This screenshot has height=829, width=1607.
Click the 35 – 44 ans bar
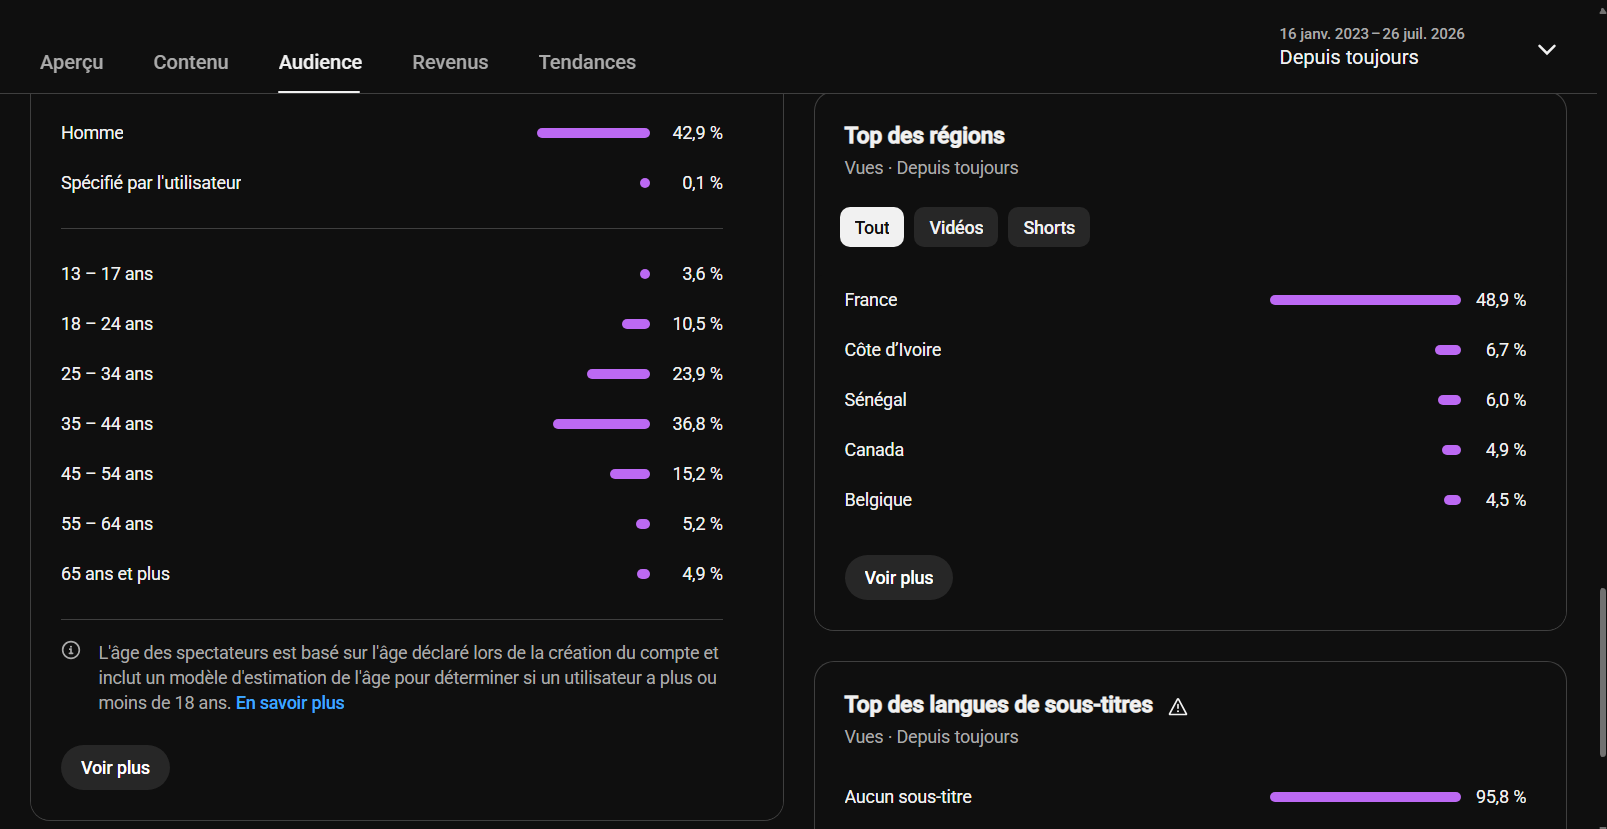point(601,424)
